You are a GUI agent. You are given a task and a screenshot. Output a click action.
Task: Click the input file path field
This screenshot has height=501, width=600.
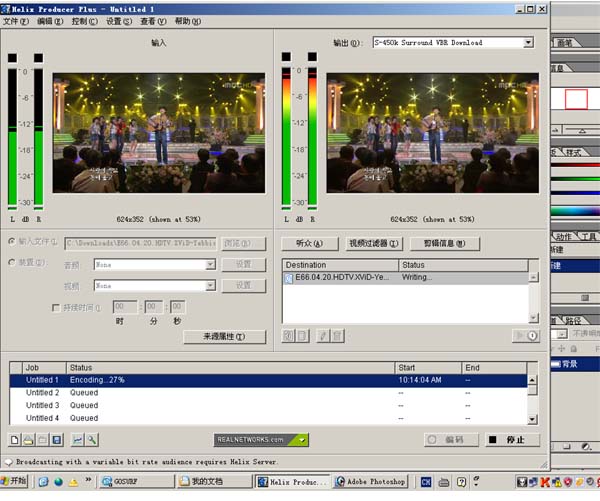pos(140,243)
